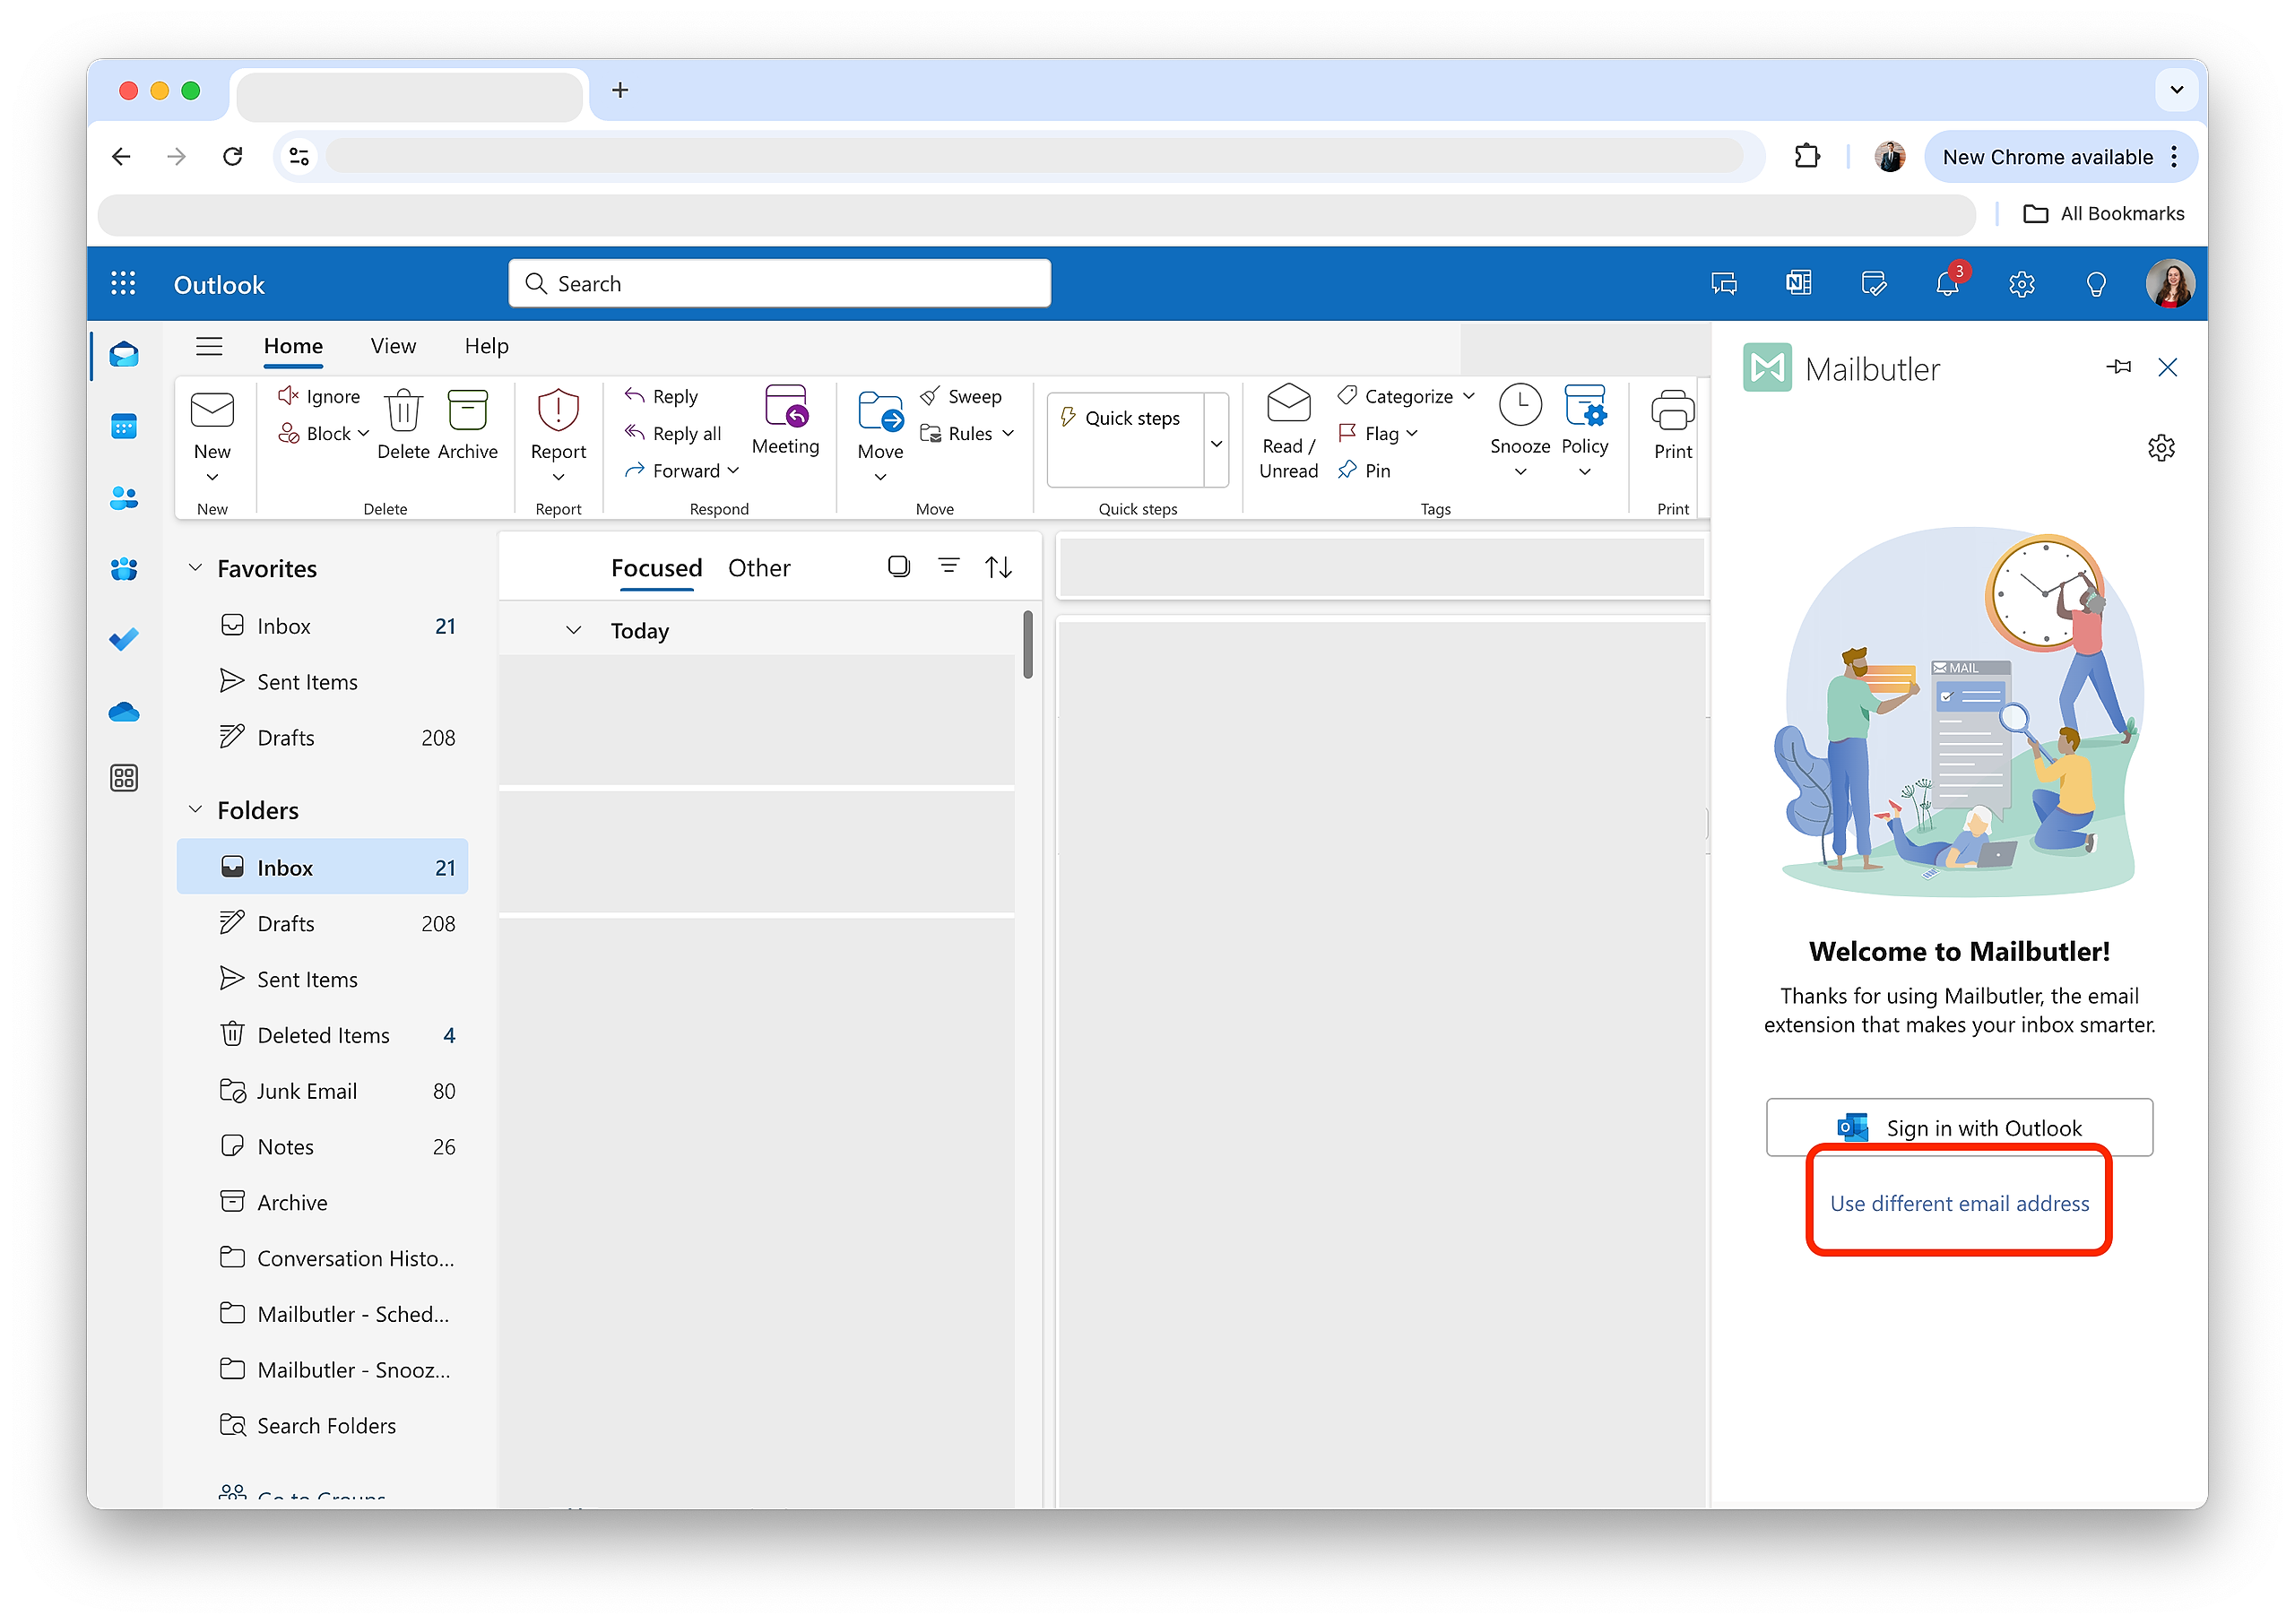Viewport: 2295px width, 1624px height.
Task: Click the Reply button
Action: point(661,397)
